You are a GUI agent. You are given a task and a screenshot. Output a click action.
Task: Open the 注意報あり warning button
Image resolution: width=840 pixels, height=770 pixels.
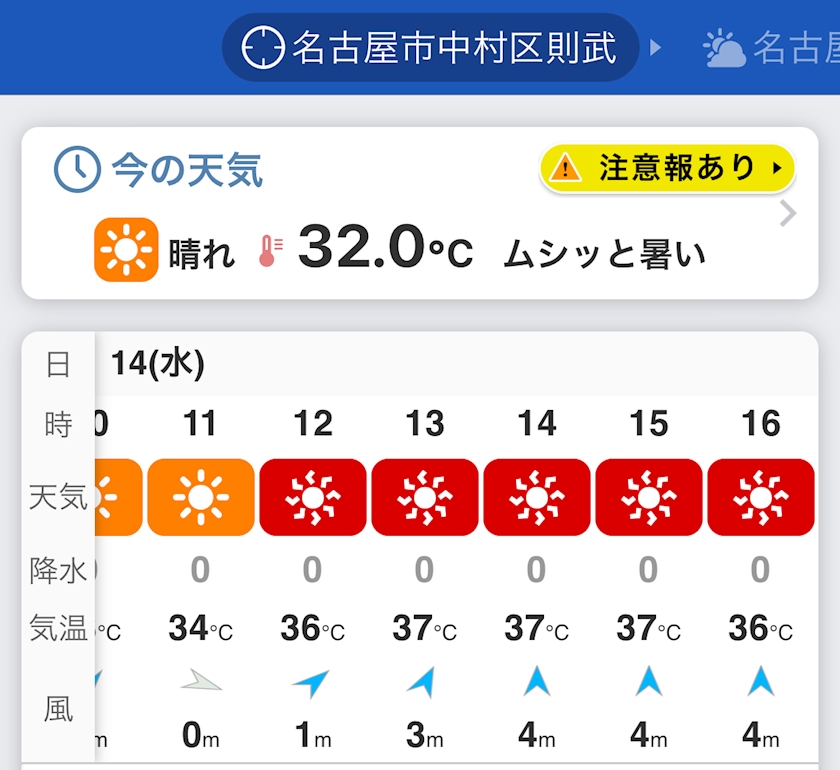click(667, 168)
